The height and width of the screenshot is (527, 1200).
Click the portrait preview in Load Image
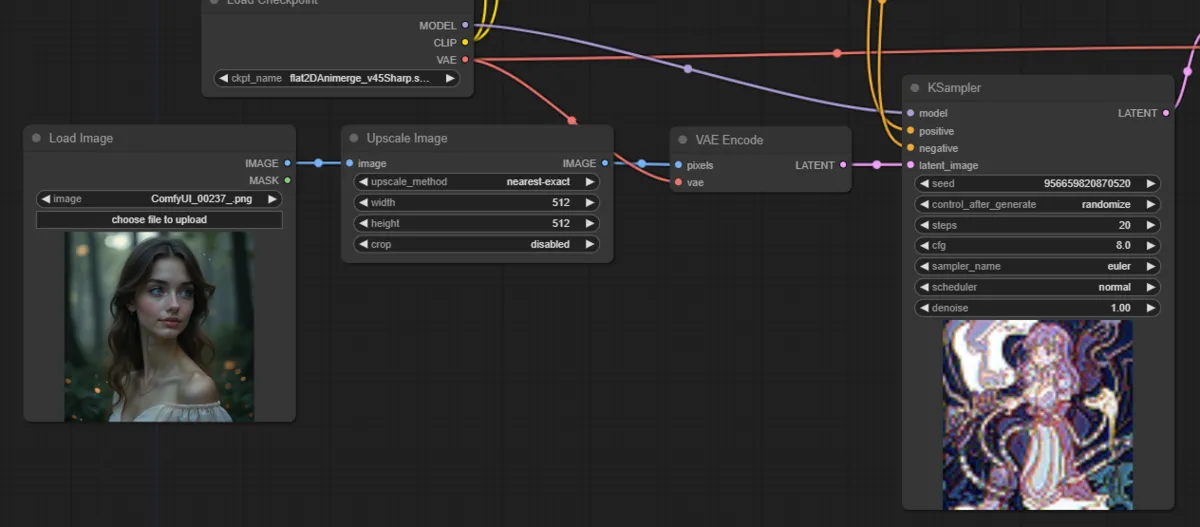(x=159, y=326)
